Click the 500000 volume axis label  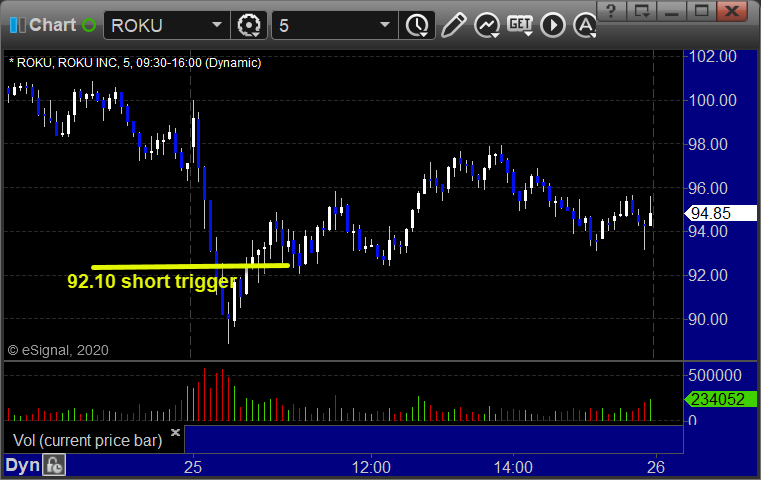[715, 375]
